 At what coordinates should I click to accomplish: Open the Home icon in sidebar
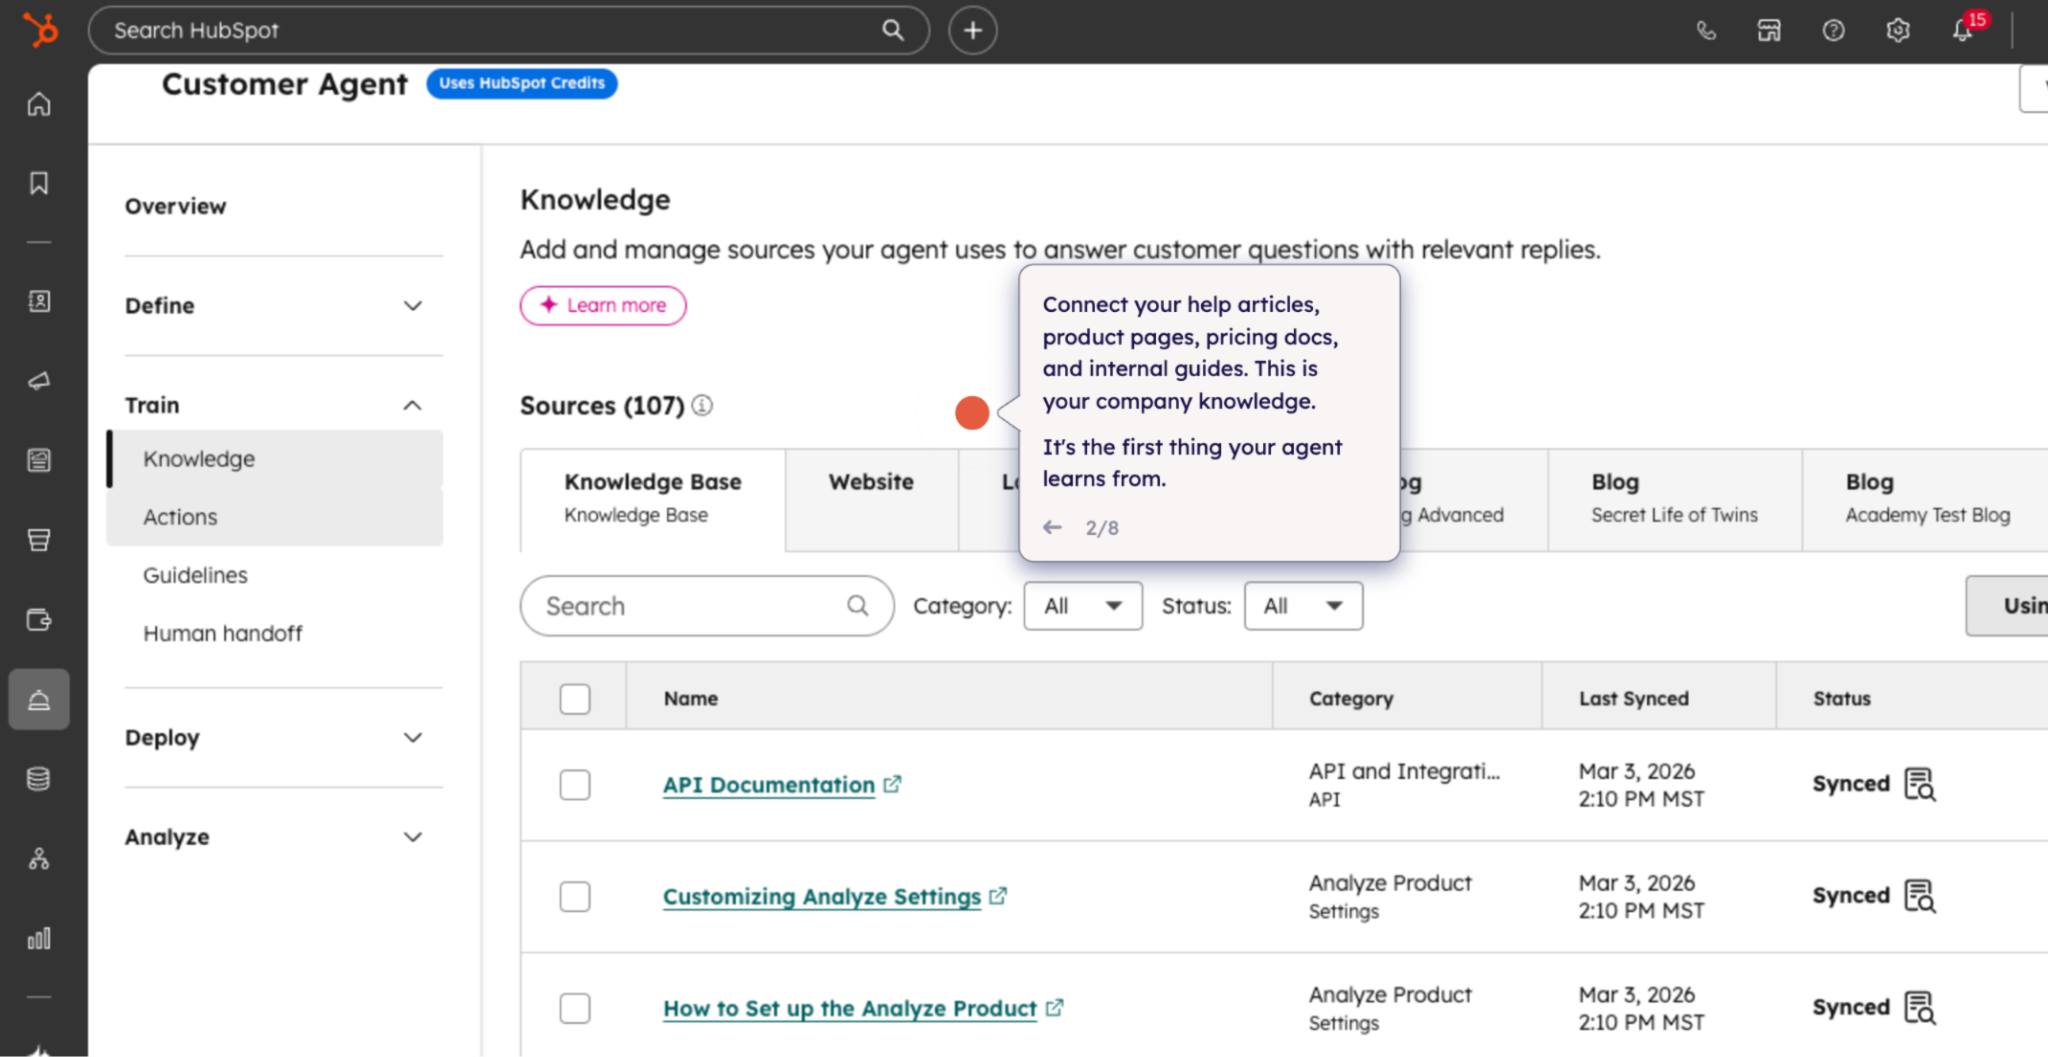[x=39, y=104]
